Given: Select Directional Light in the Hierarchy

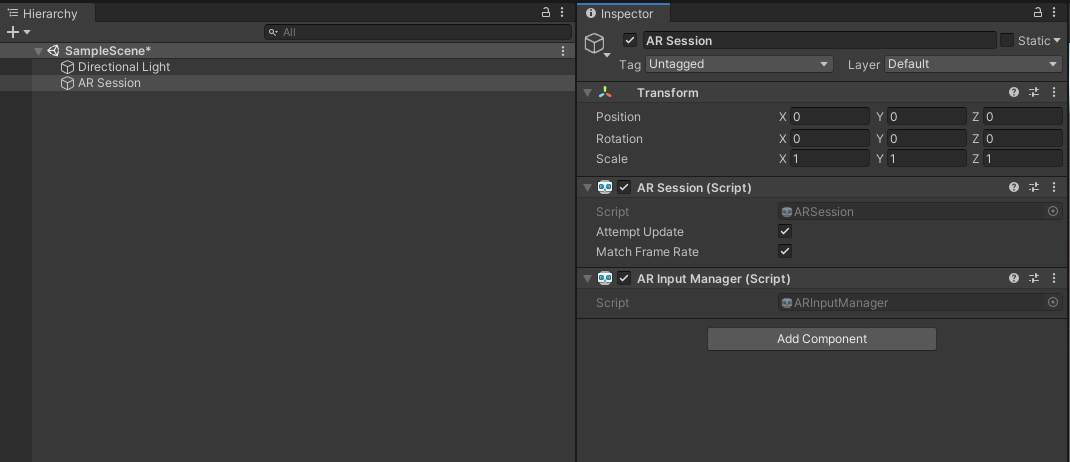Looking at the screenshot, I should pyautogui.click(x=124, y=67).
